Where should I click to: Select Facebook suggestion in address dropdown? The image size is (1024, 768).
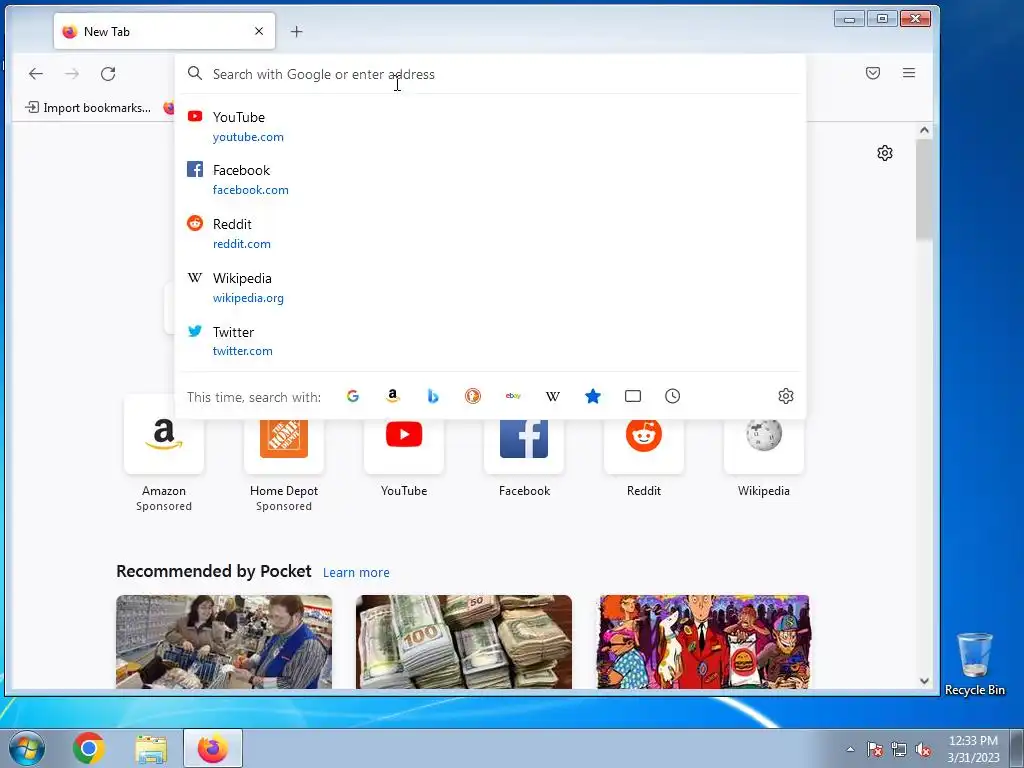pos(490,180)
